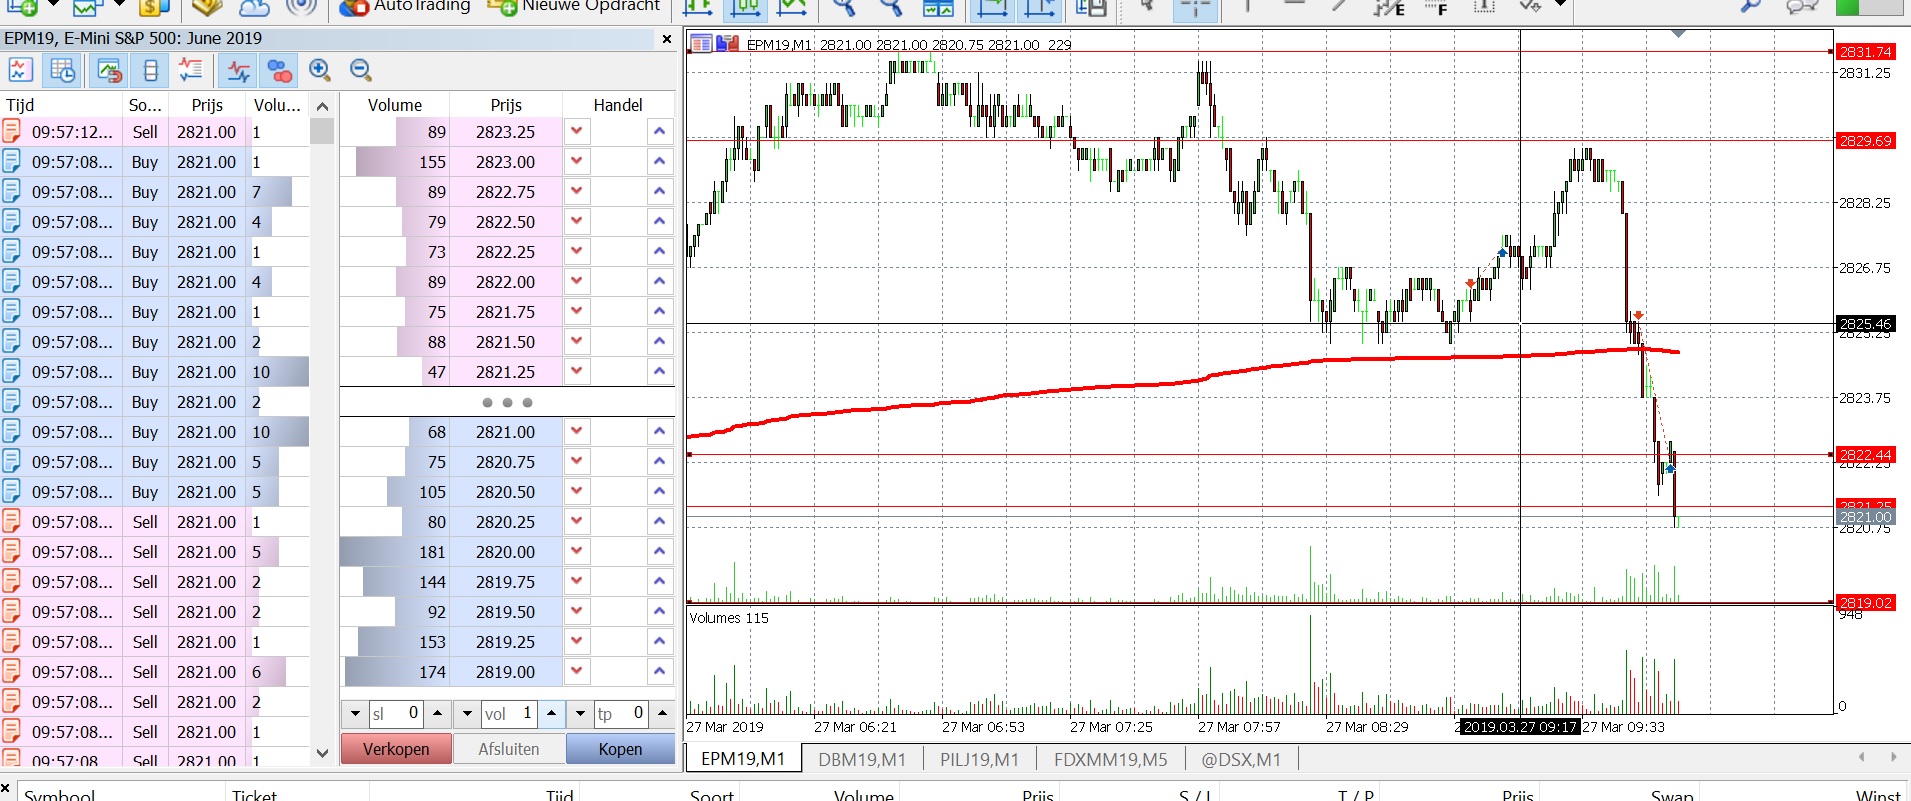Increase volume with vol up arrow
1911x801 pixels.
(551, 714)
